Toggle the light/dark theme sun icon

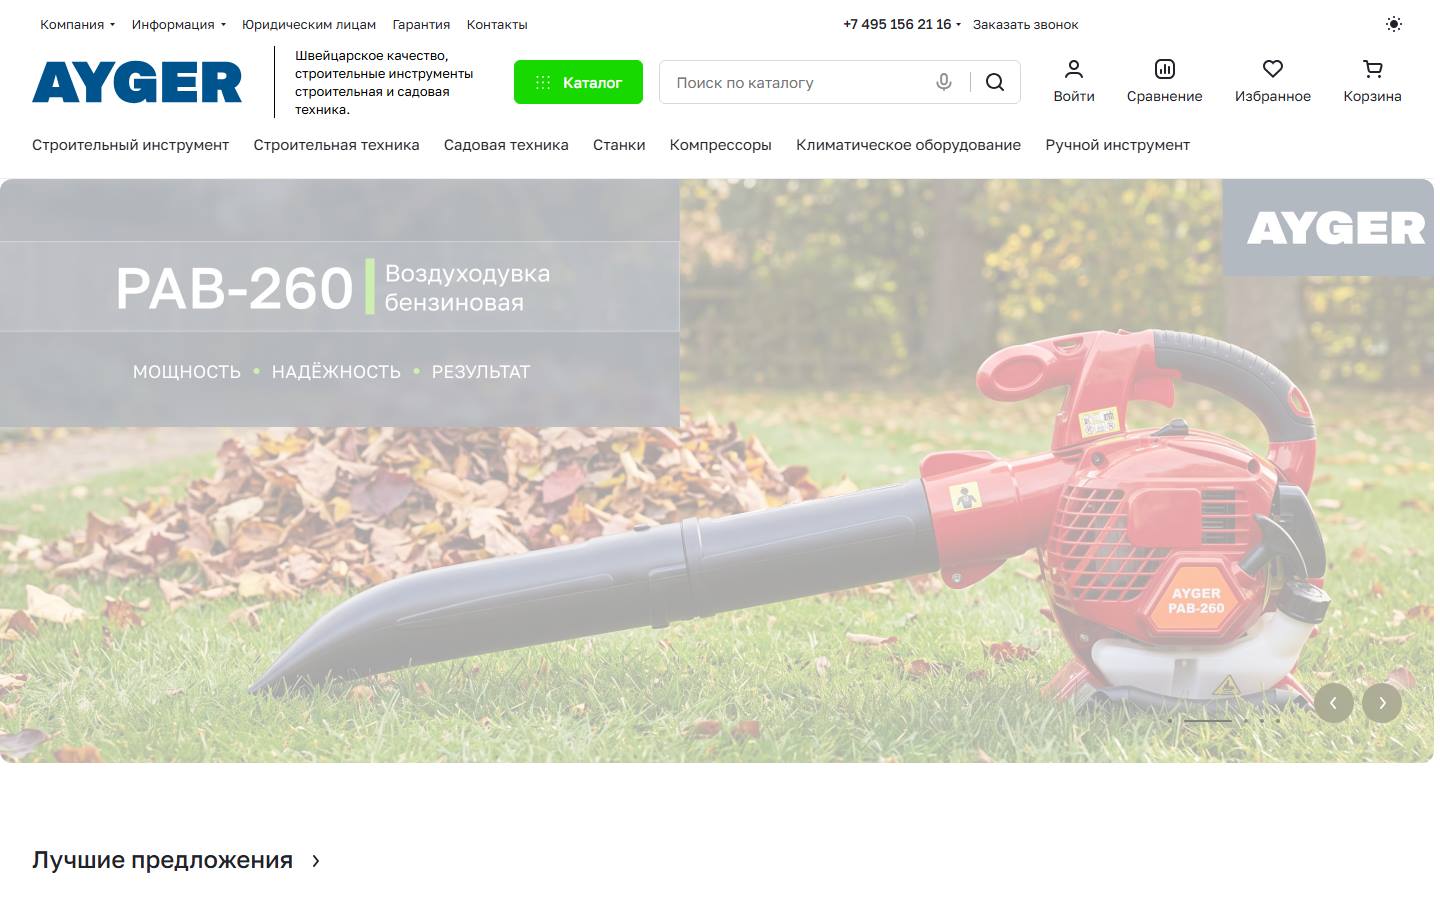pos(1393,24)
